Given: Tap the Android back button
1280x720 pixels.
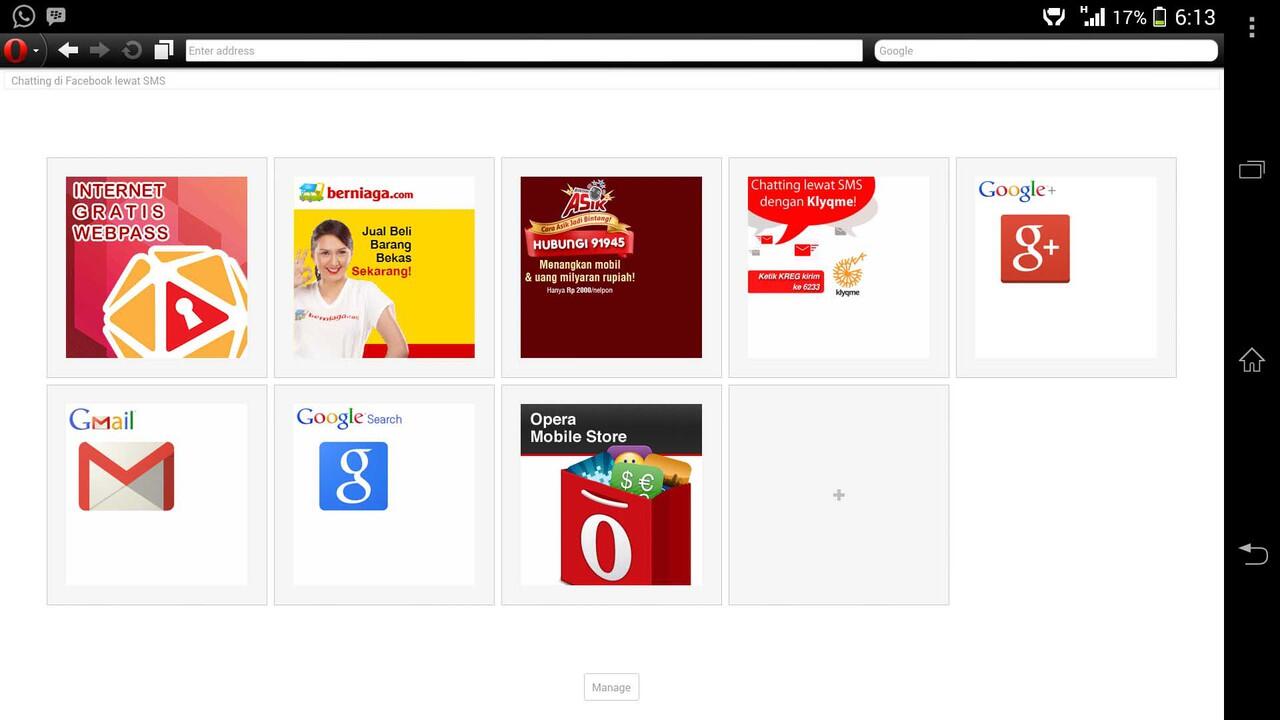Looking at the screenshot, I should [1252, 553].
